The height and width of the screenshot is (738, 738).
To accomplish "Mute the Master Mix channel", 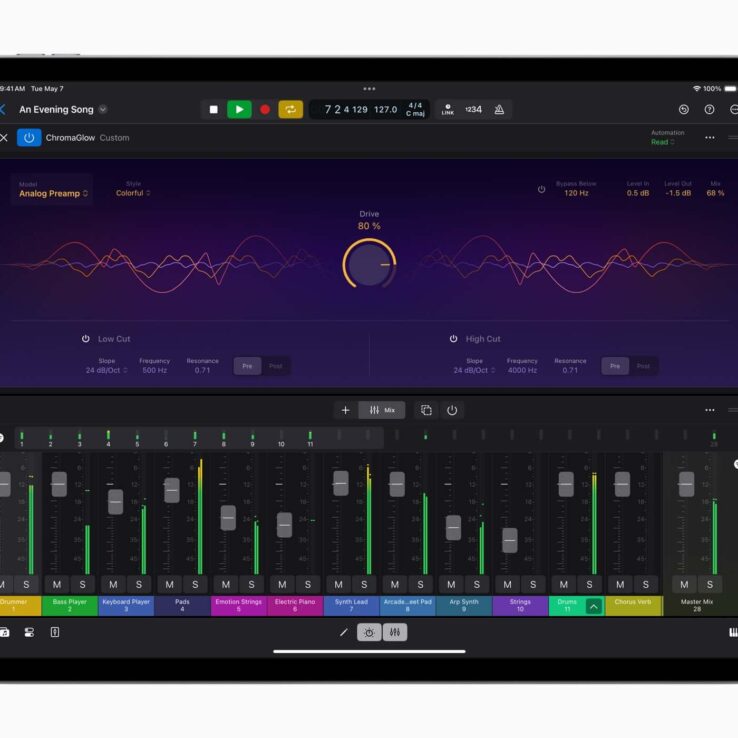I will (x=684, y=585).
